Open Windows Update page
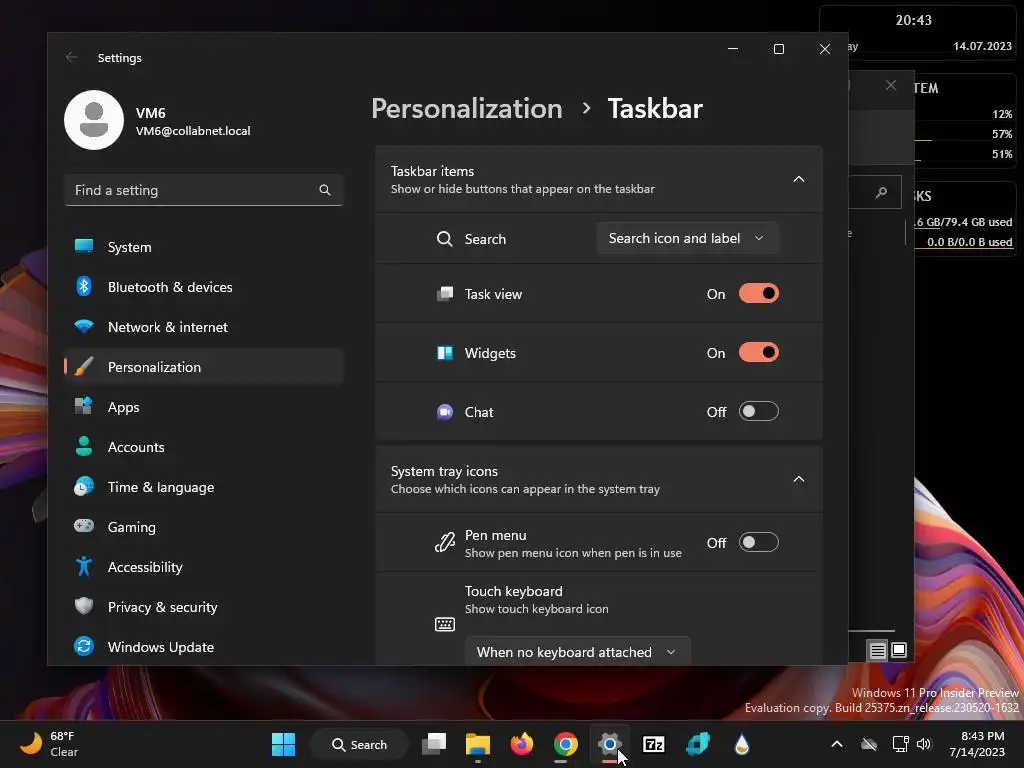The width and height of the screenshot is (1024, 768). (204, 647)
